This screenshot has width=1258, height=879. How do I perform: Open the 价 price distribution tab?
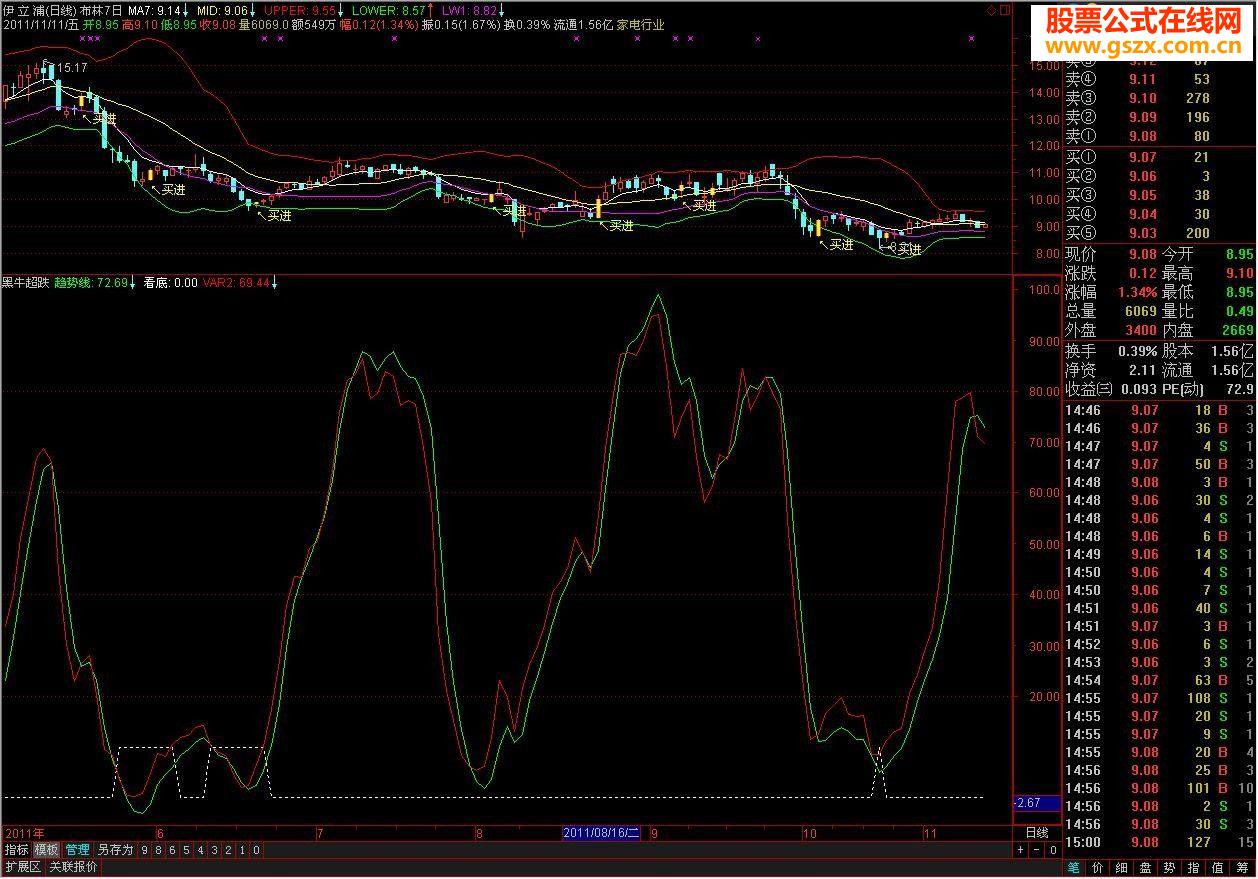[x=1099, y=868]
